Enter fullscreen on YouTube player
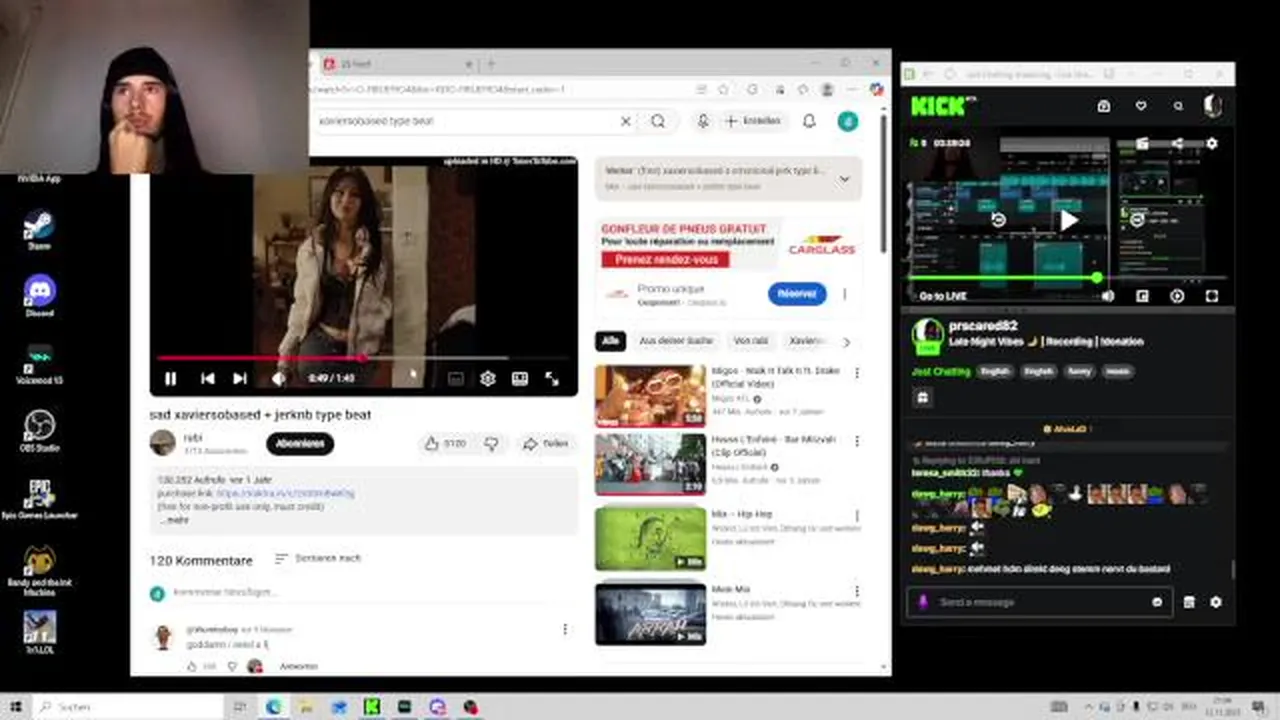The image size is (1280, 720). (x=552, y=379)
